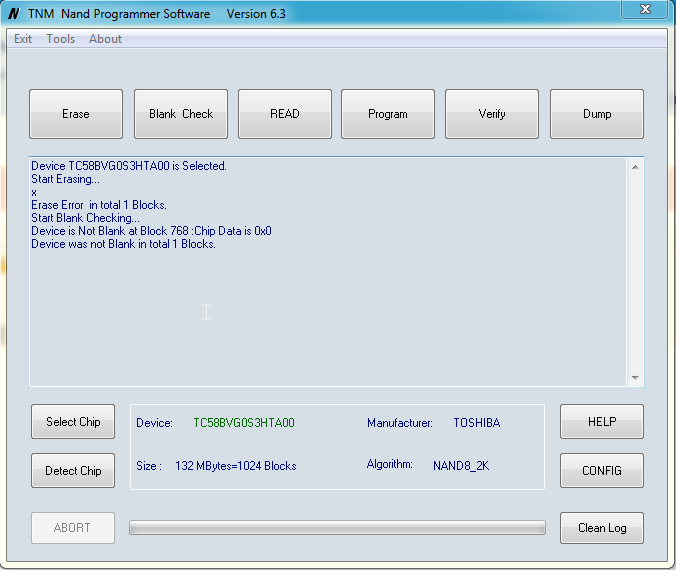This screenshot has height=570, width=676.
Task: Click the log scrollbar up arrow
Action: (x=635, y=167)
